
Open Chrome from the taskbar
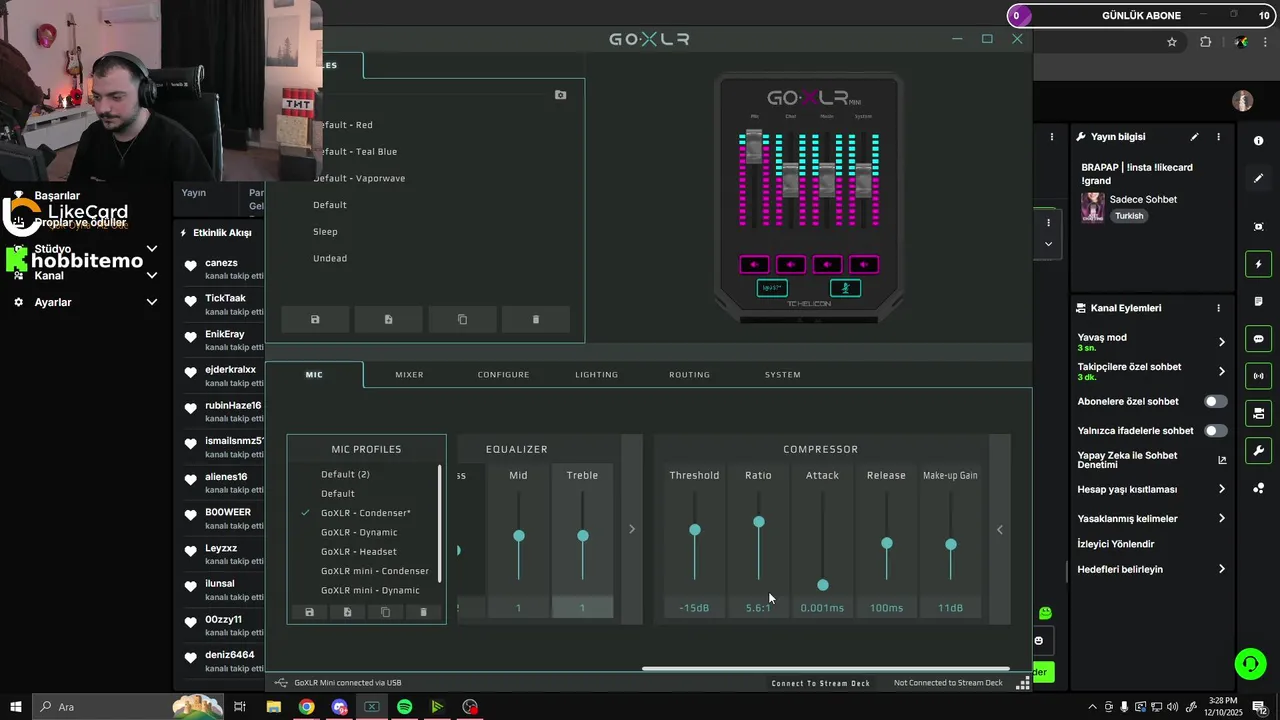click(306, 707)
